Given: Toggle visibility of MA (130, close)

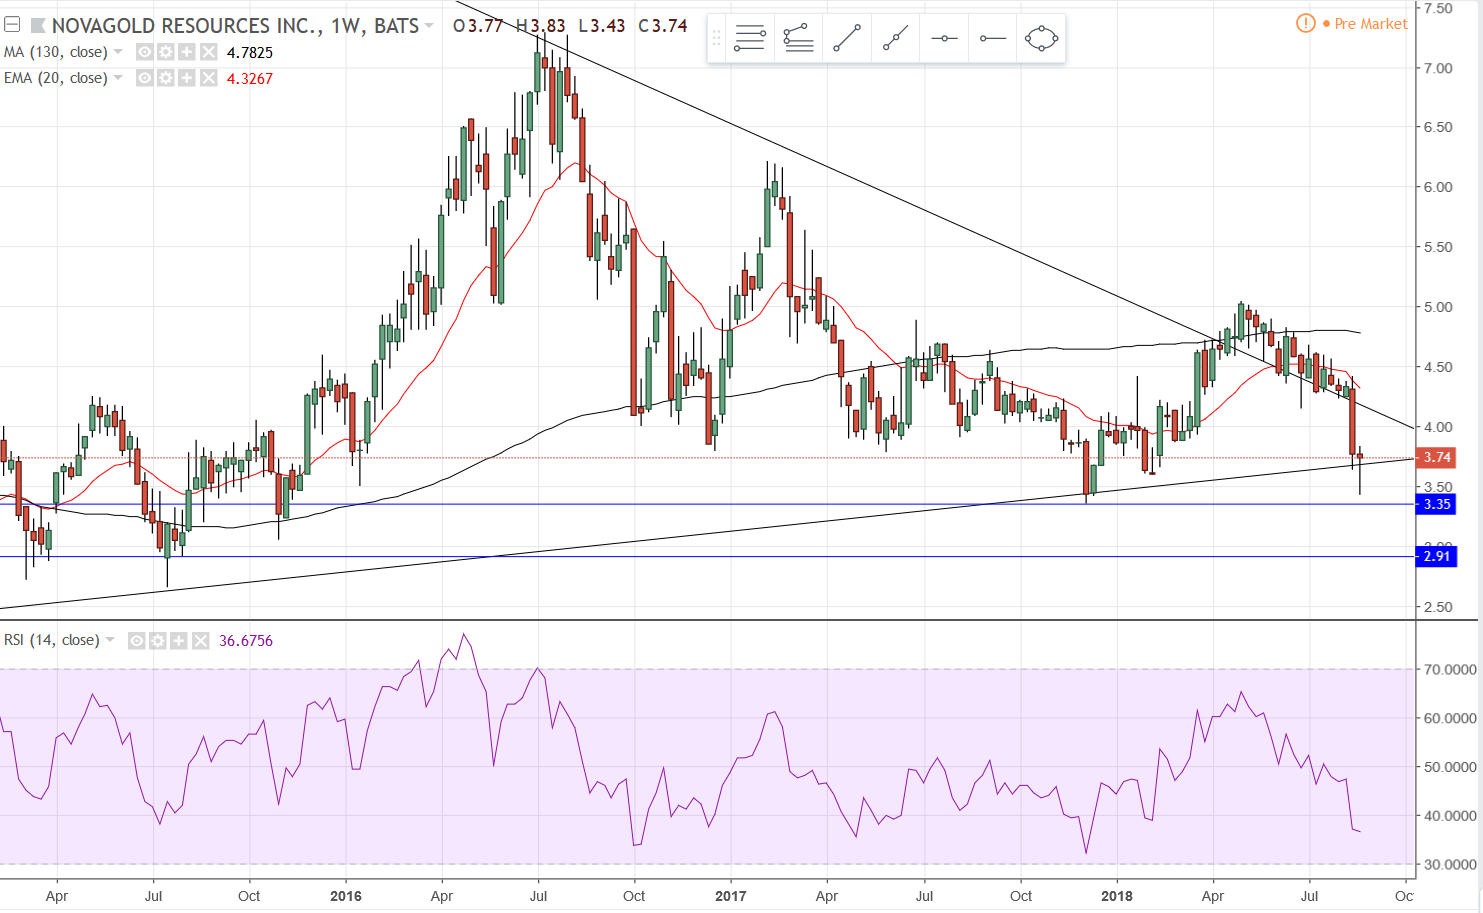Looking at the screenshot, I should pos(145,52).
